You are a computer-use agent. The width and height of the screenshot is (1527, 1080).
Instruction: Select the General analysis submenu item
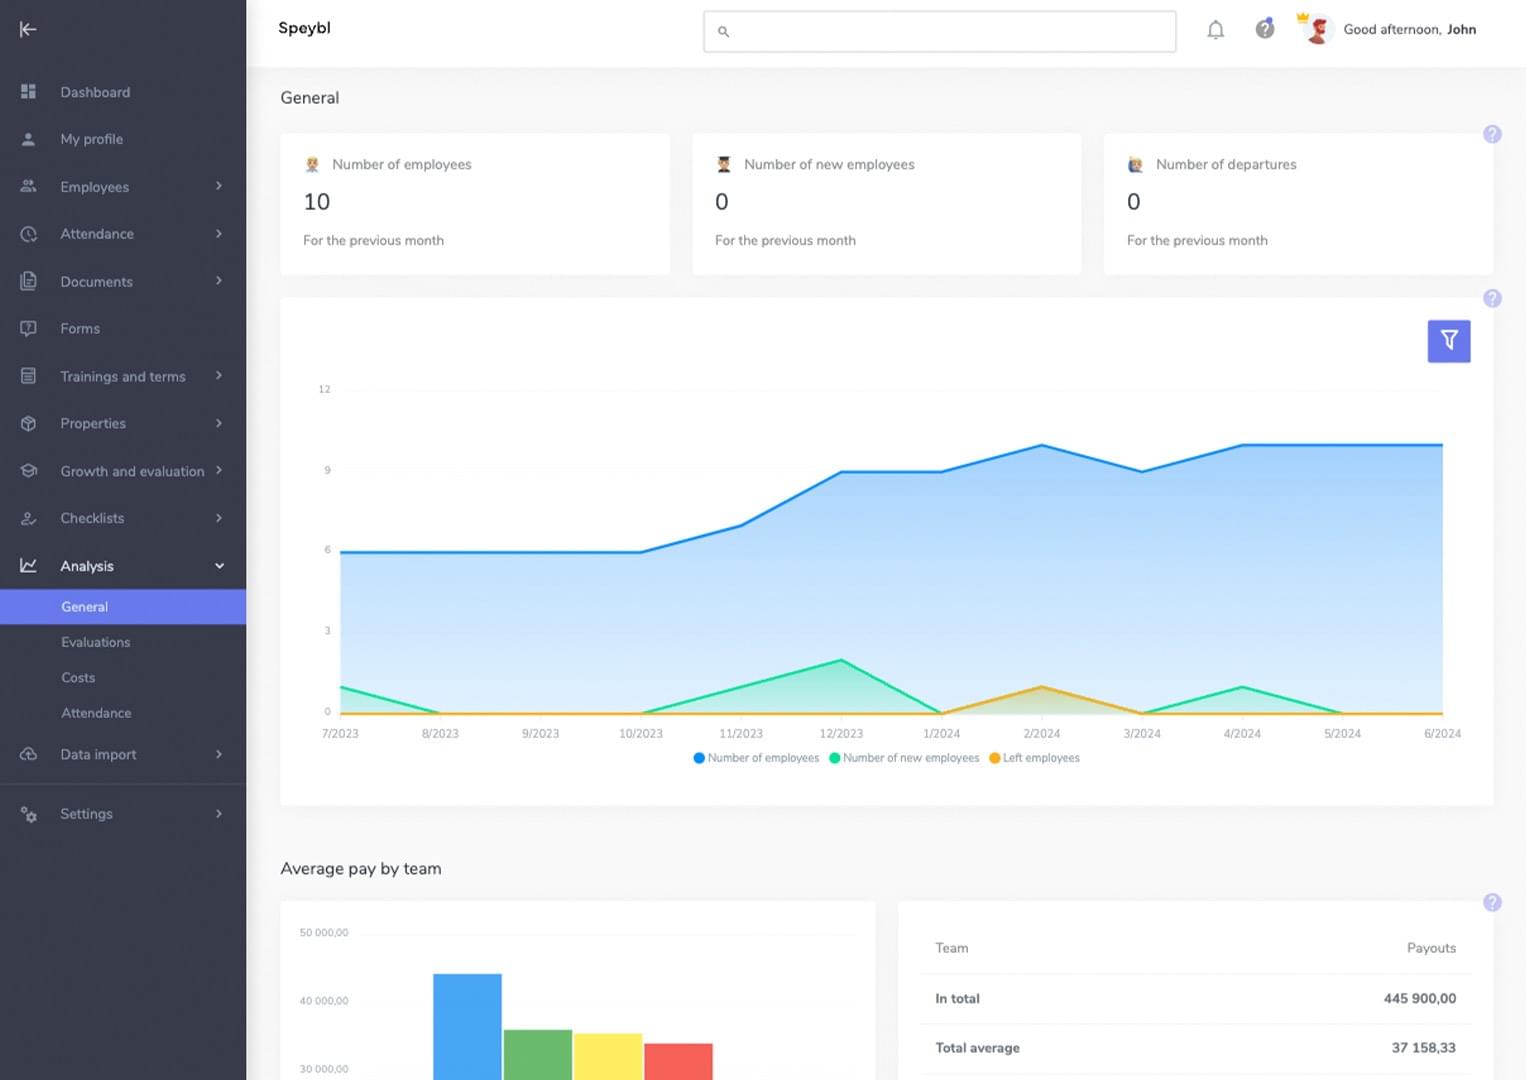pos(123,607)
